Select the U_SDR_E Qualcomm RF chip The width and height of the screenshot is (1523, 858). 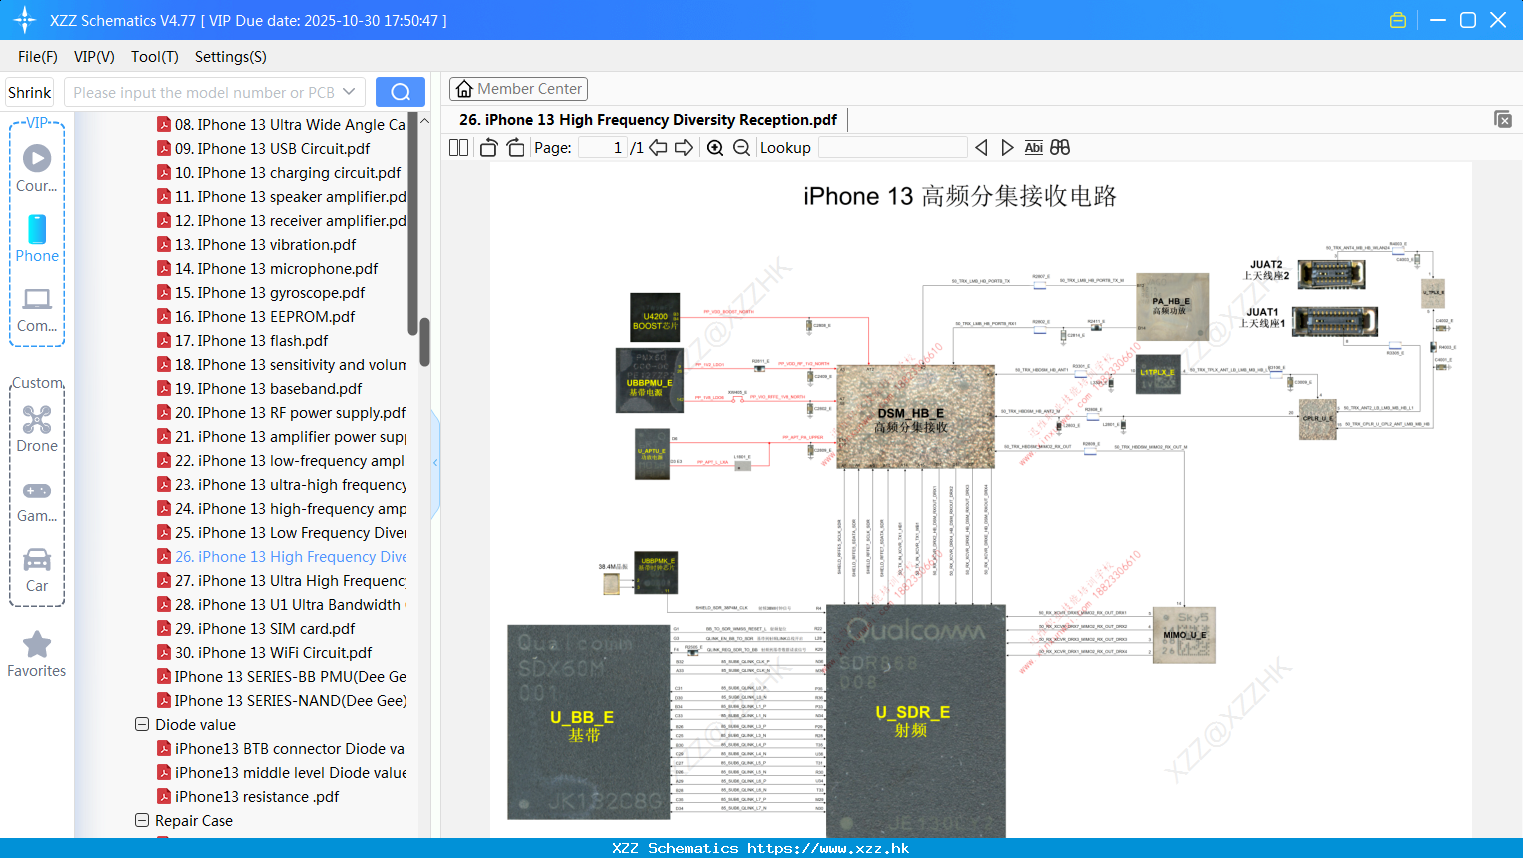pos(915,720)
